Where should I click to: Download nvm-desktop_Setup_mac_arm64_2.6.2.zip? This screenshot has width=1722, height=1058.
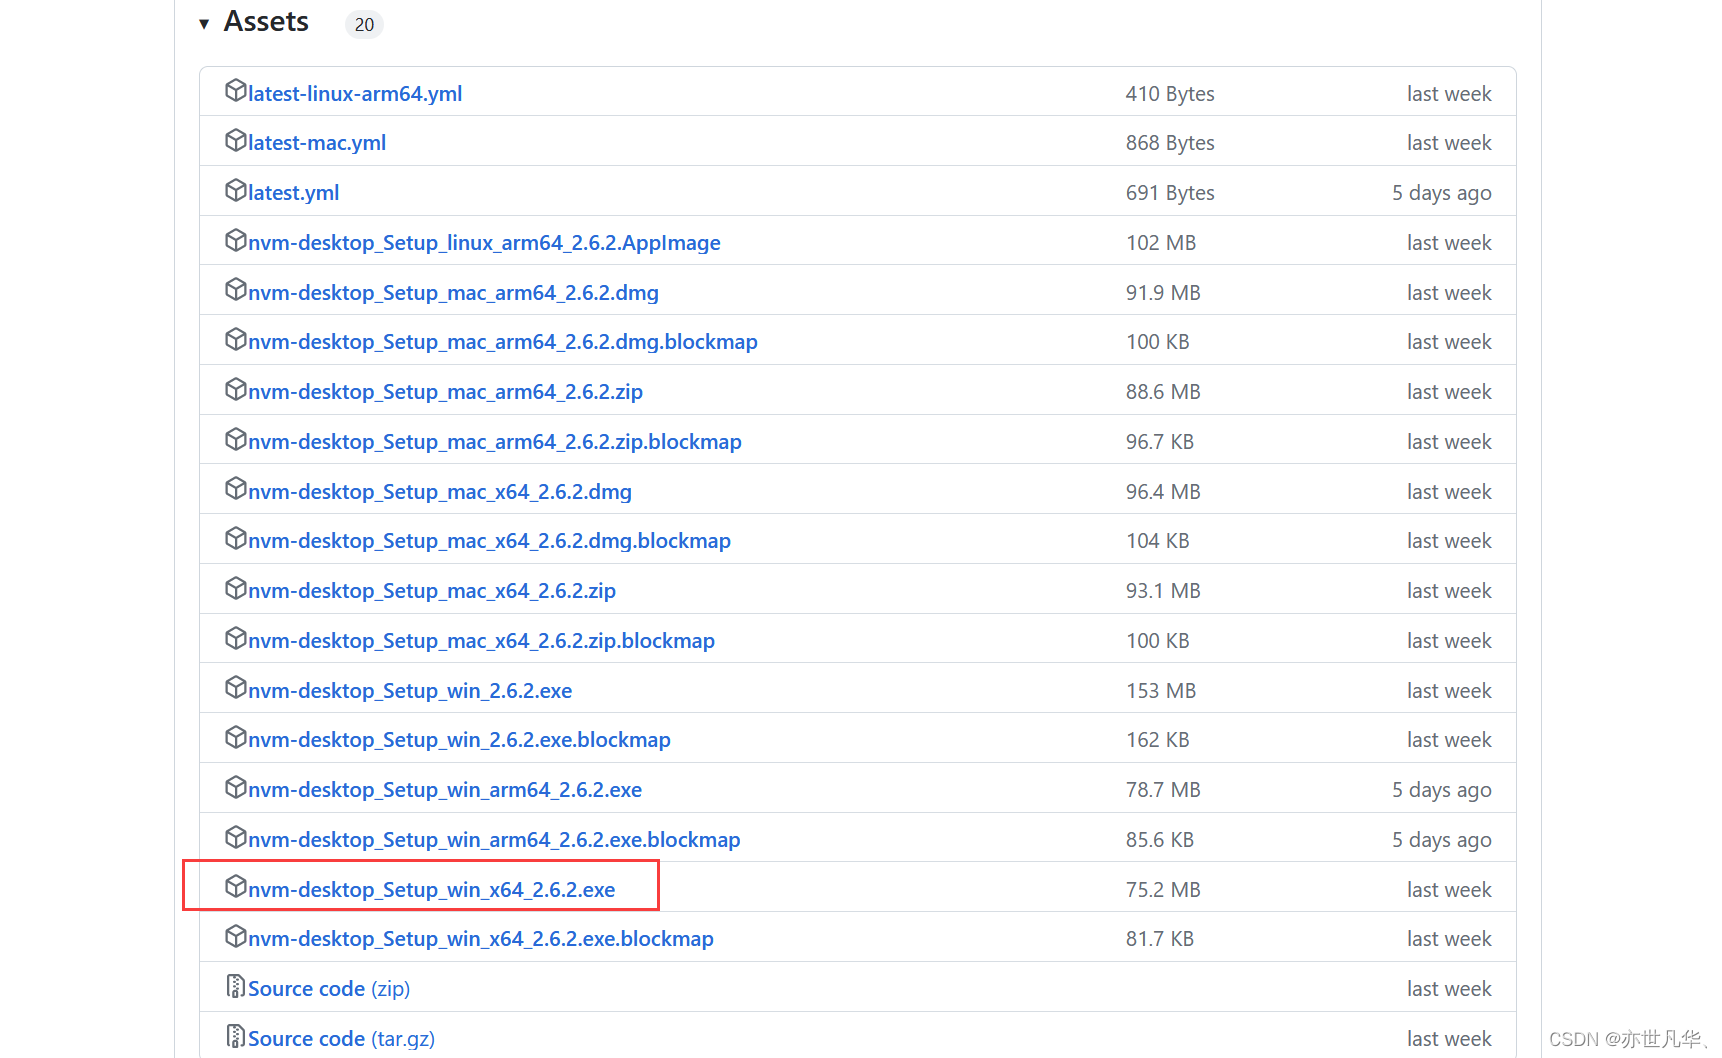pyautogui.click(x=445, y=392)
